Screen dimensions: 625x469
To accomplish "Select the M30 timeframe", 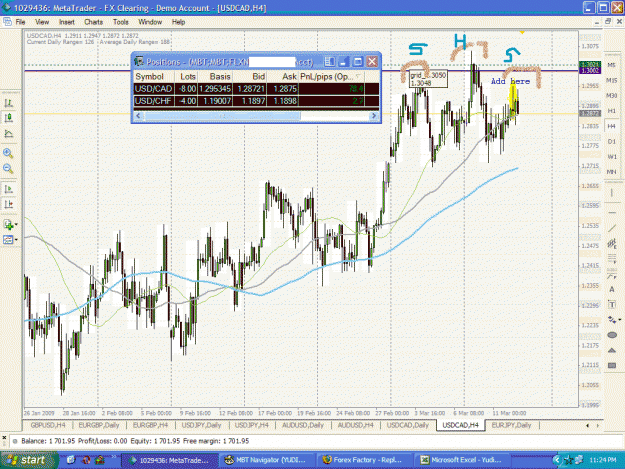I will [611, 96].
